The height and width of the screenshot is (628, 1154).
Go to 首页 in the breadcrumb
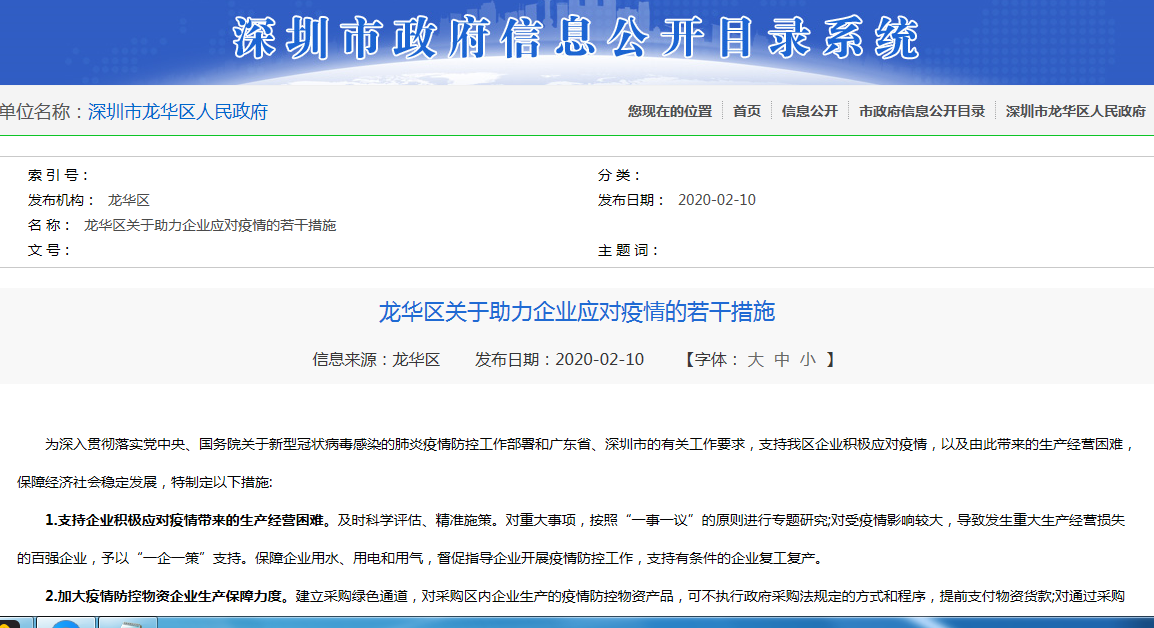[746, 111]
